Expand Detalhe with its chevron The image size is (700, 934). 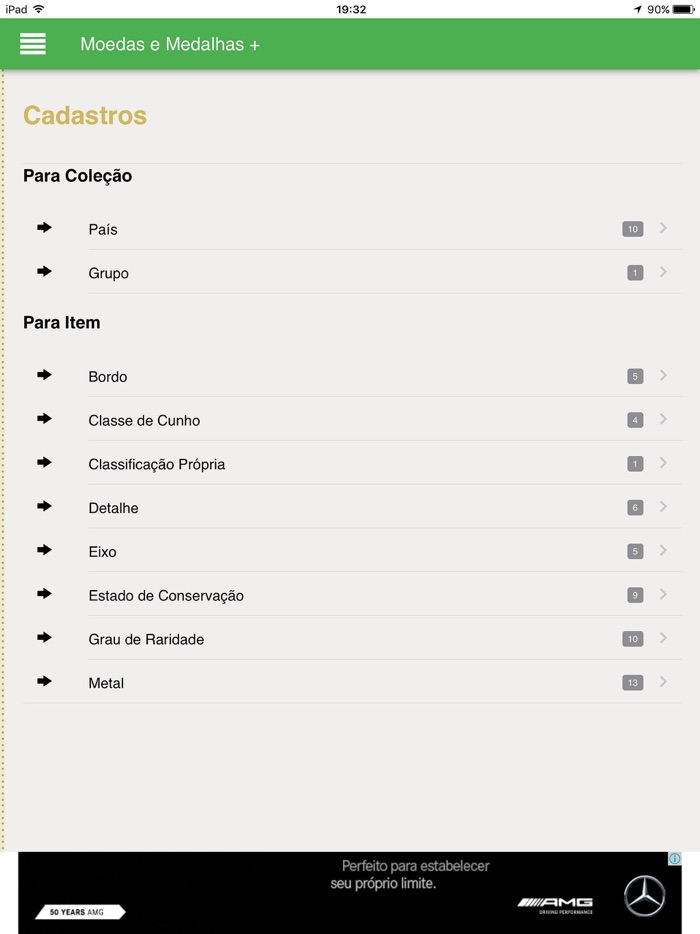click(x=663, y=507)
